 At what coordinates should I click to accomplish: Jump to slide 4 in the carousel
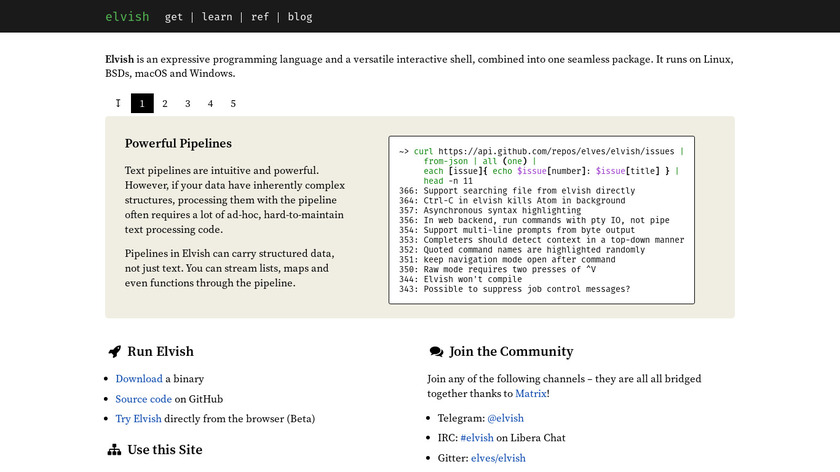click(211, 103)
